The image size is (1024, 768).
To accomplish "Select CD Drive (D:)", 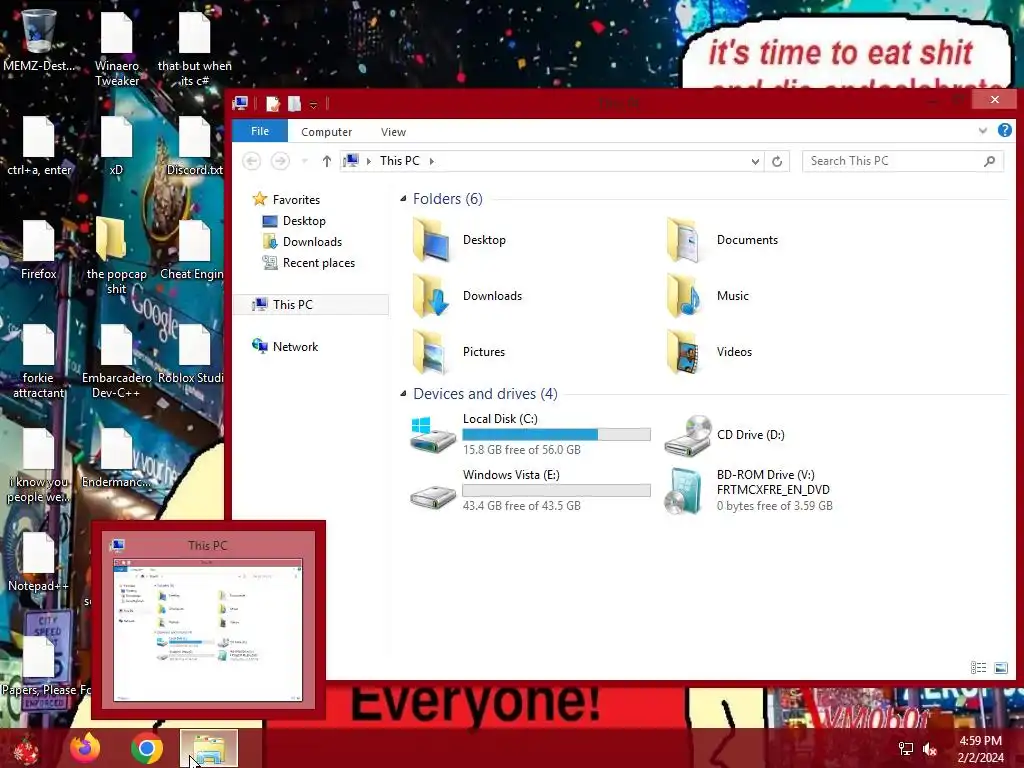I will pyautogui.click(x=725, y=435).
